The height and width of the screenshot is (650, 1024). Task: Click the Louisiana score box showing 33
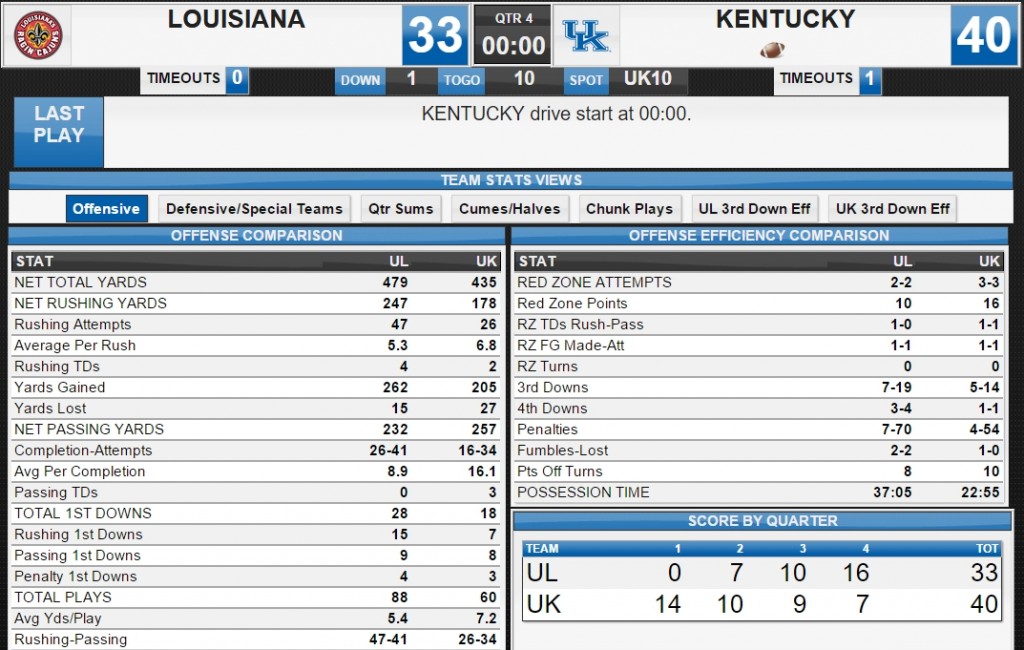click(435, 35)
